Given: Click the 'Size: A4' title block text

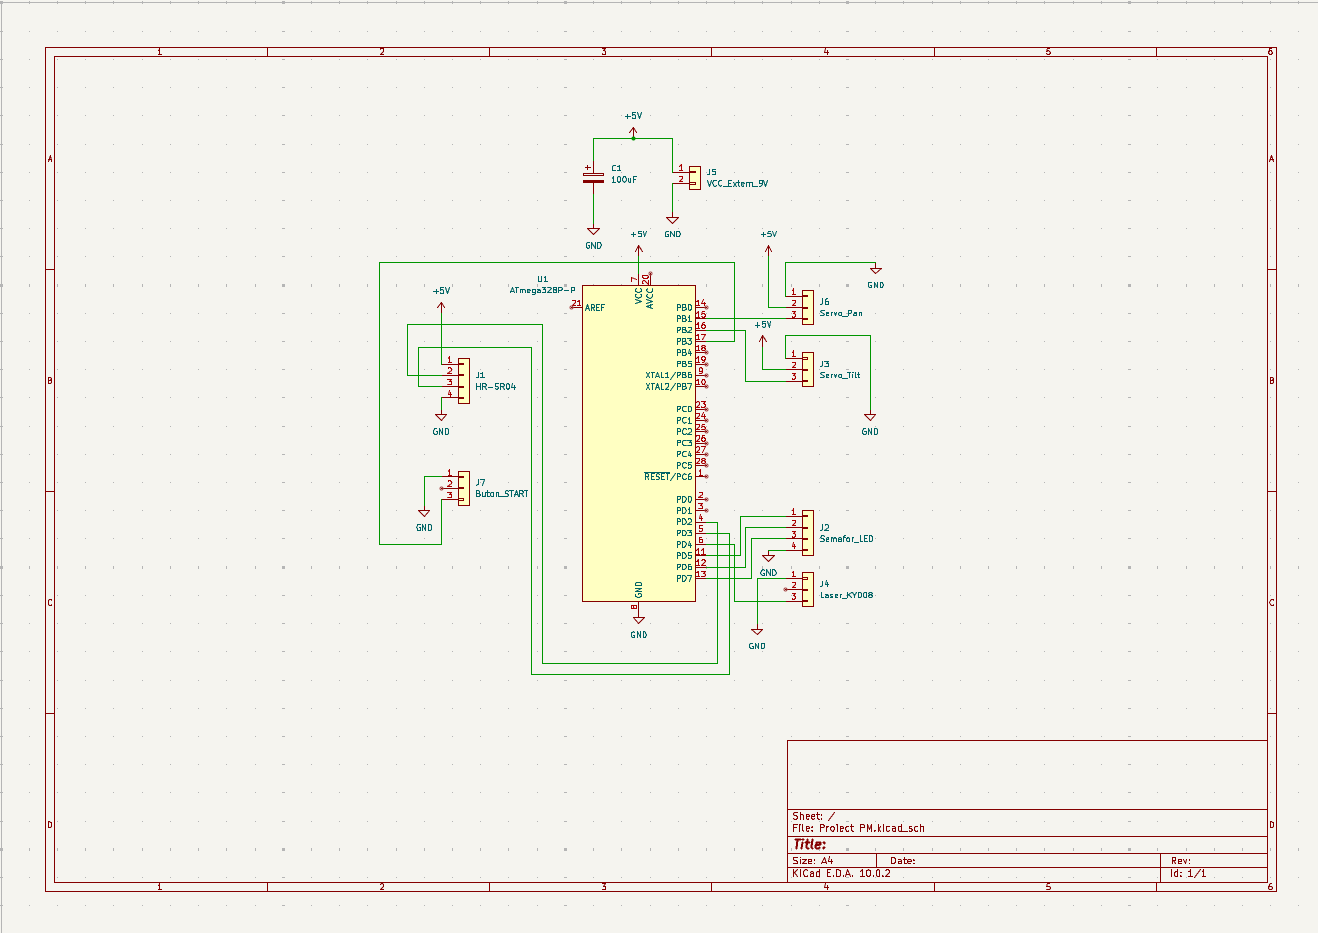Looking at the screenshot, I should click(x=812, y=860).
